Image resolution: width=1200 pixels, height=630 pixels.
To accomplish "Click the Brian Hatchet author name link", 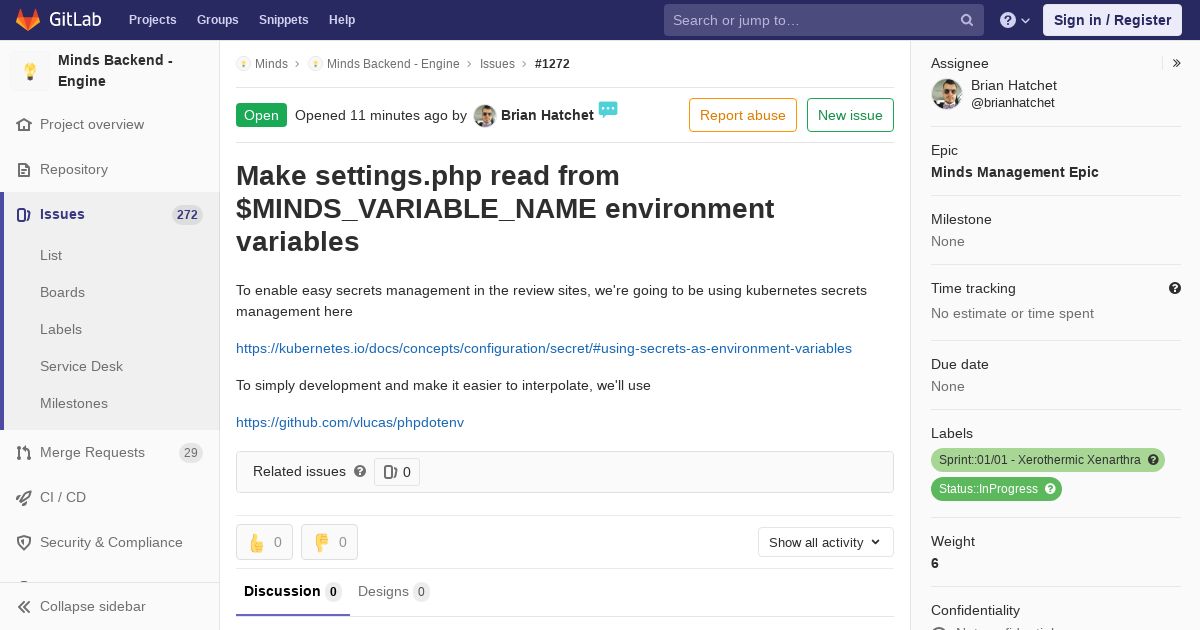I will (547, 115).
